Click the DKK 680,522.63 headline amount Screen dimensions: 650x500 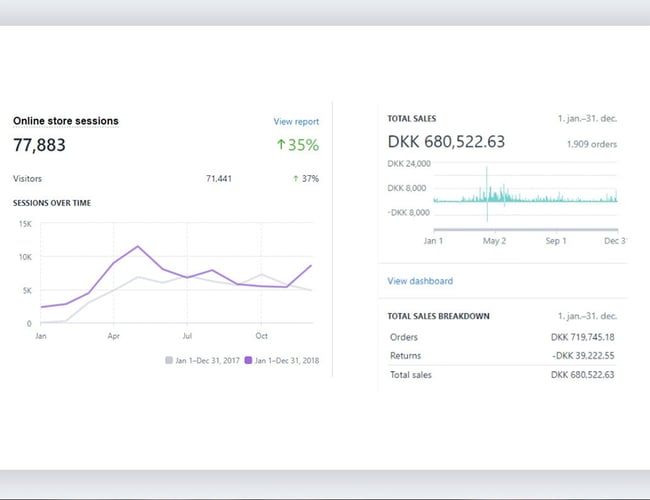click(446, 142)
